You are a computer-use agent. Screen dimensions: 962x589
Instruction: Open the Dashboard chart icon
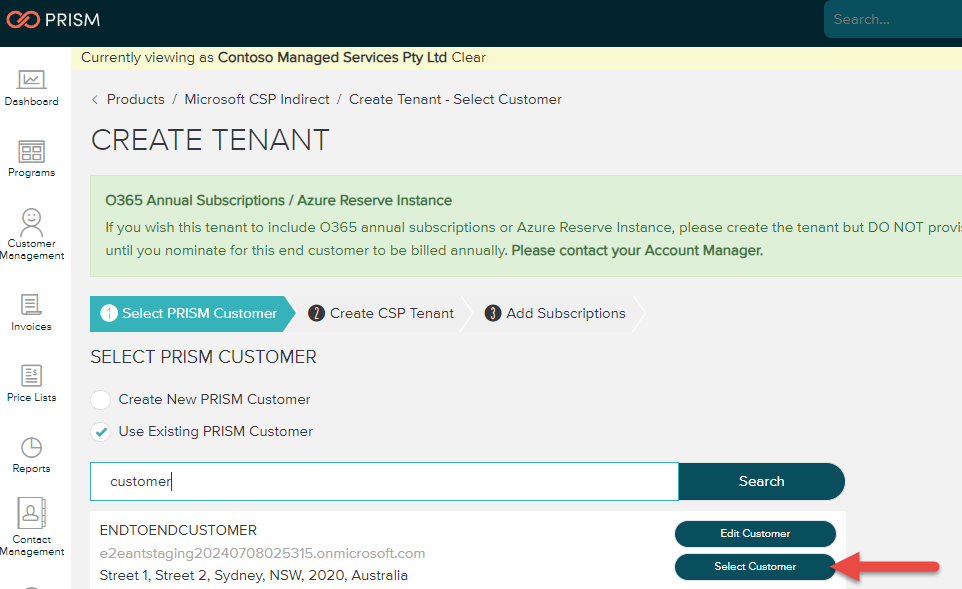(31, 80)
